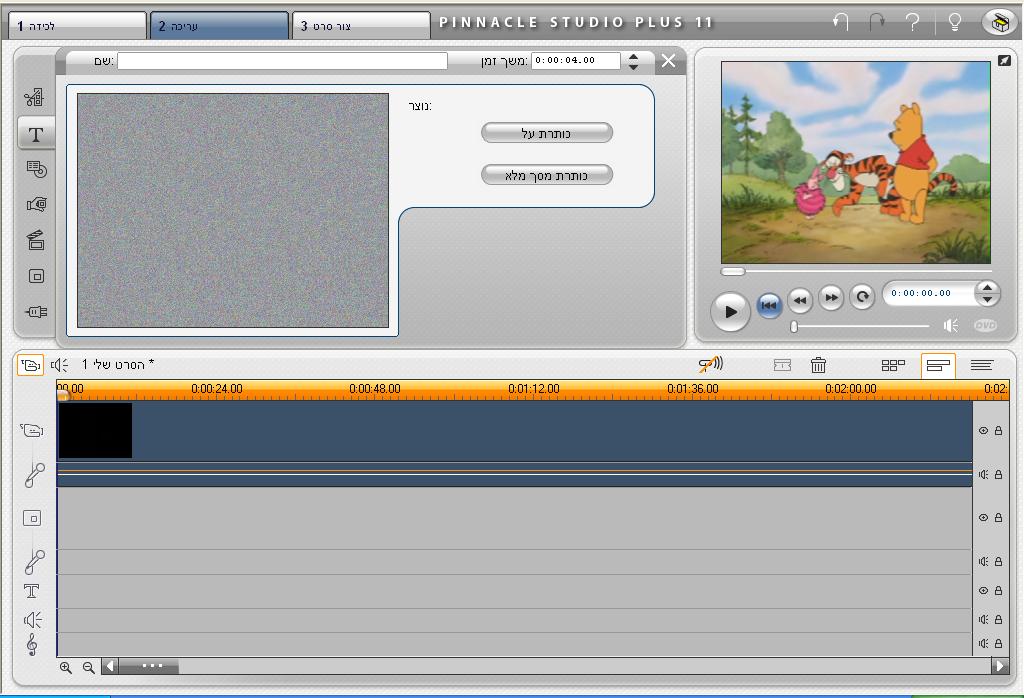
Task: Click the overlay track header icon
Action: (x=32, y=518)
